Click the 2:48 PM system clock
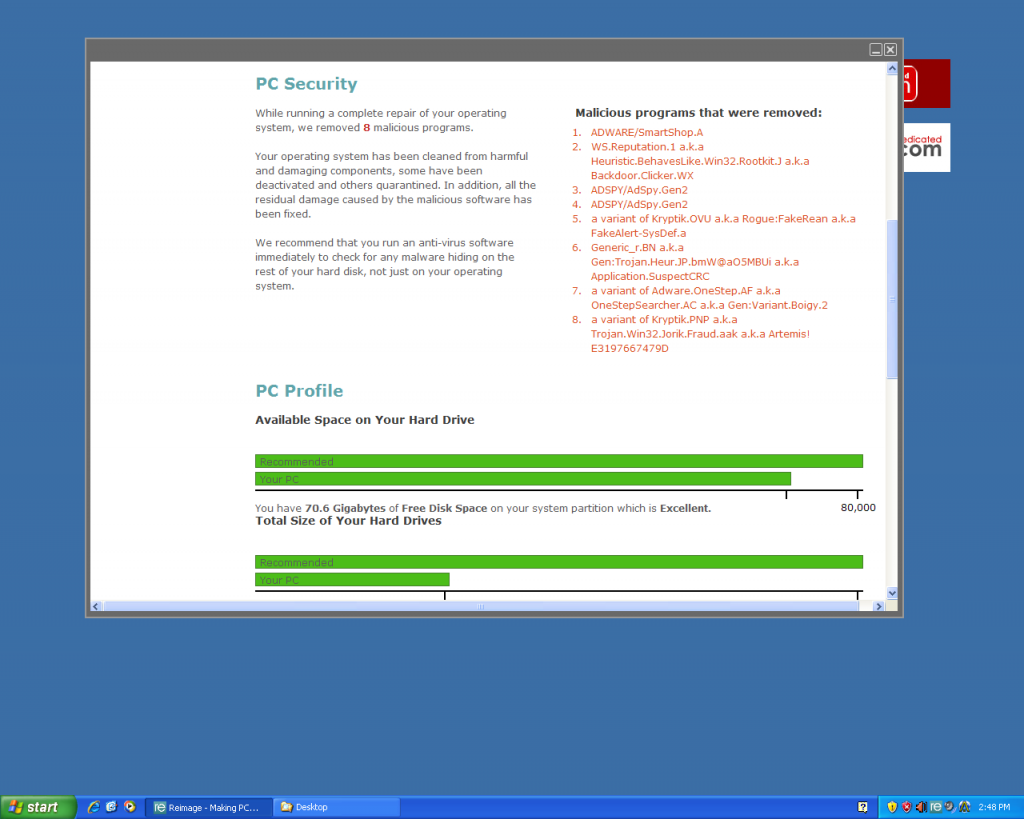 pos(994,807)
